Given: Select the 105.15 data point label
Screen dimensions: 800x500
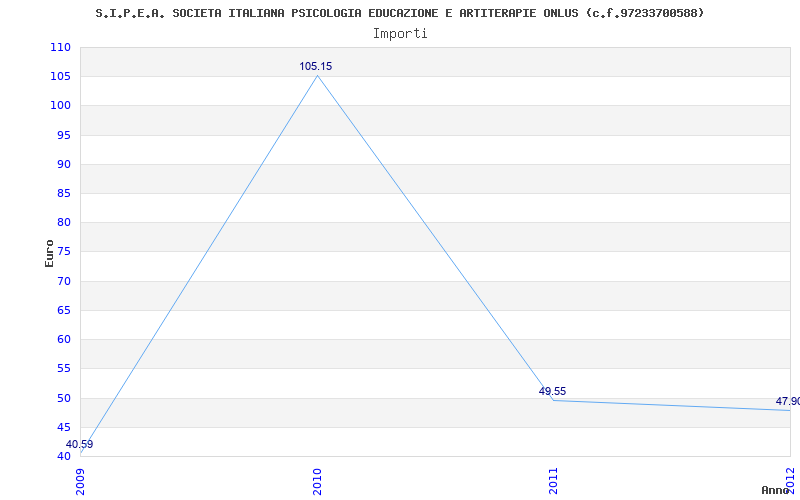Looking at the screenshot, I should click(x=315, y=66).
